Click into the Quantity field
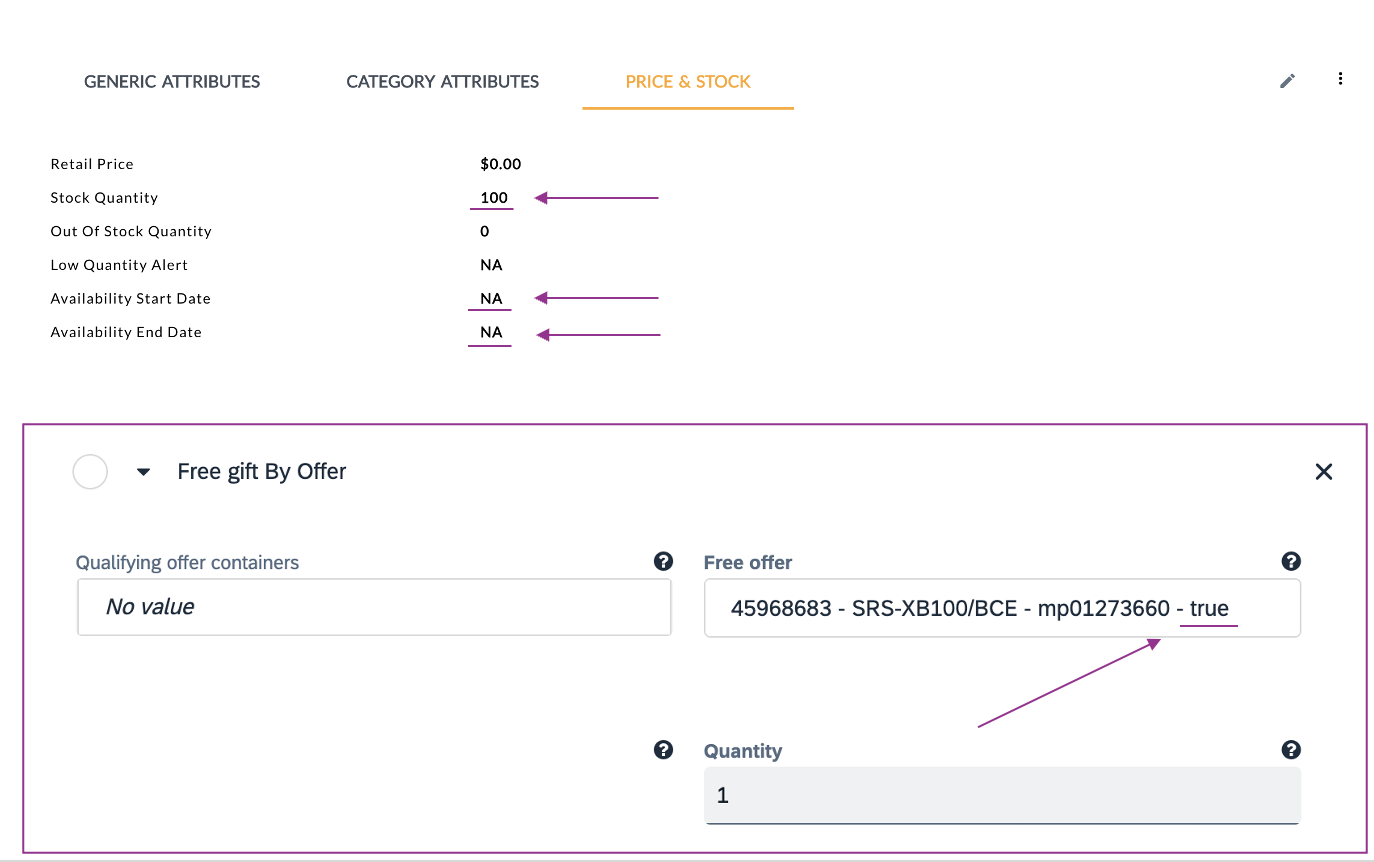The image size is (1374, 862). (1001, 796)
